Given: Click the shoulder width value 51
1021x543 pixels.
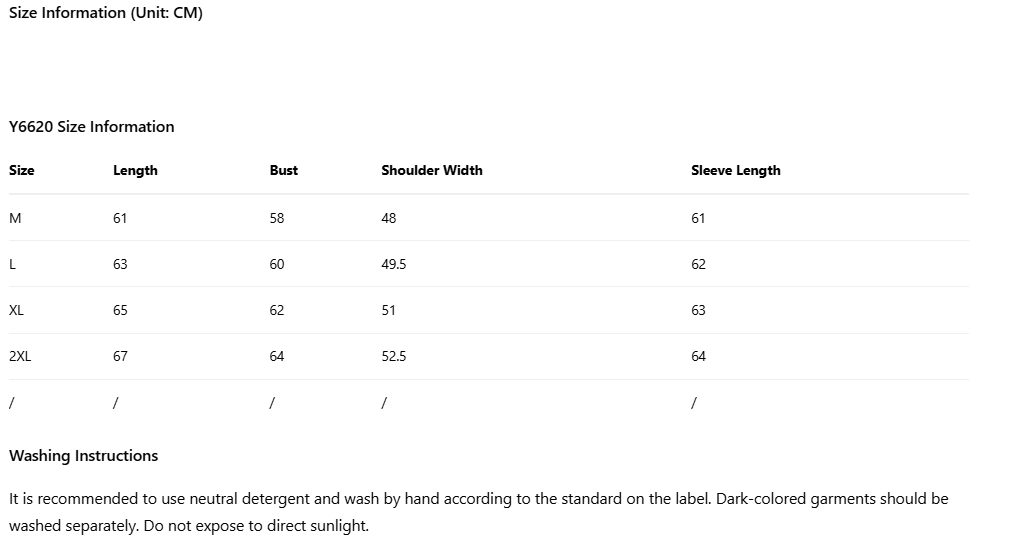Looking at the screenshot, I should [x=389, y=310].
